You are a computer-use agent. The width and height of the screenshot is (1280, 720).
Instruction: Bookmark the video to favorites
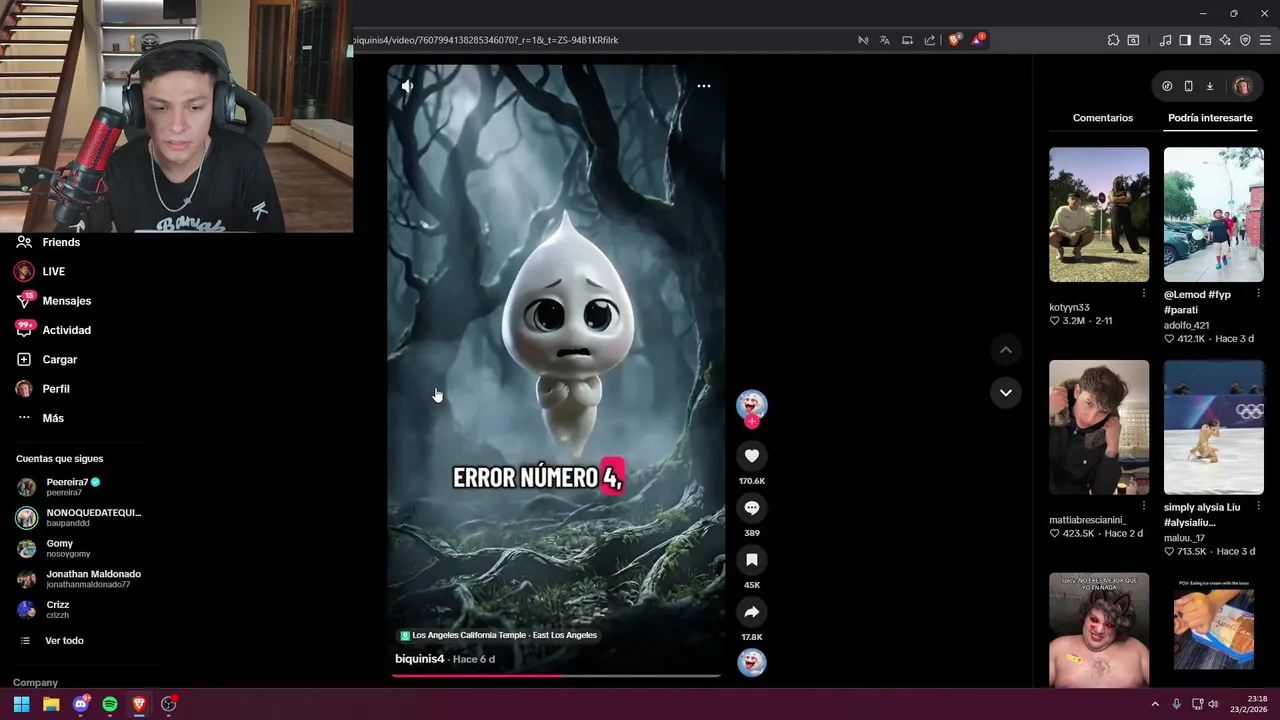(x=752, y=560)
